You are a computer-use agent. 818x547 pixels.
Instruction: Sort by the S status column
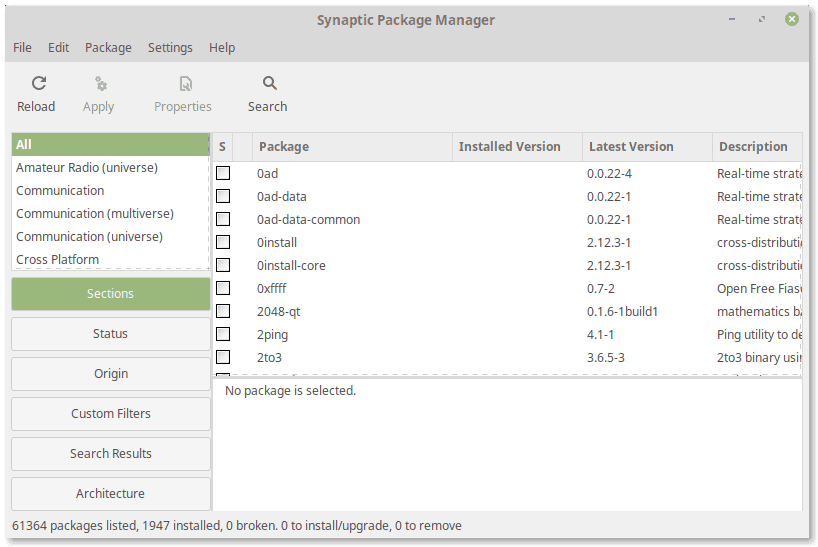pyautogui.click(x=222, y=147)
